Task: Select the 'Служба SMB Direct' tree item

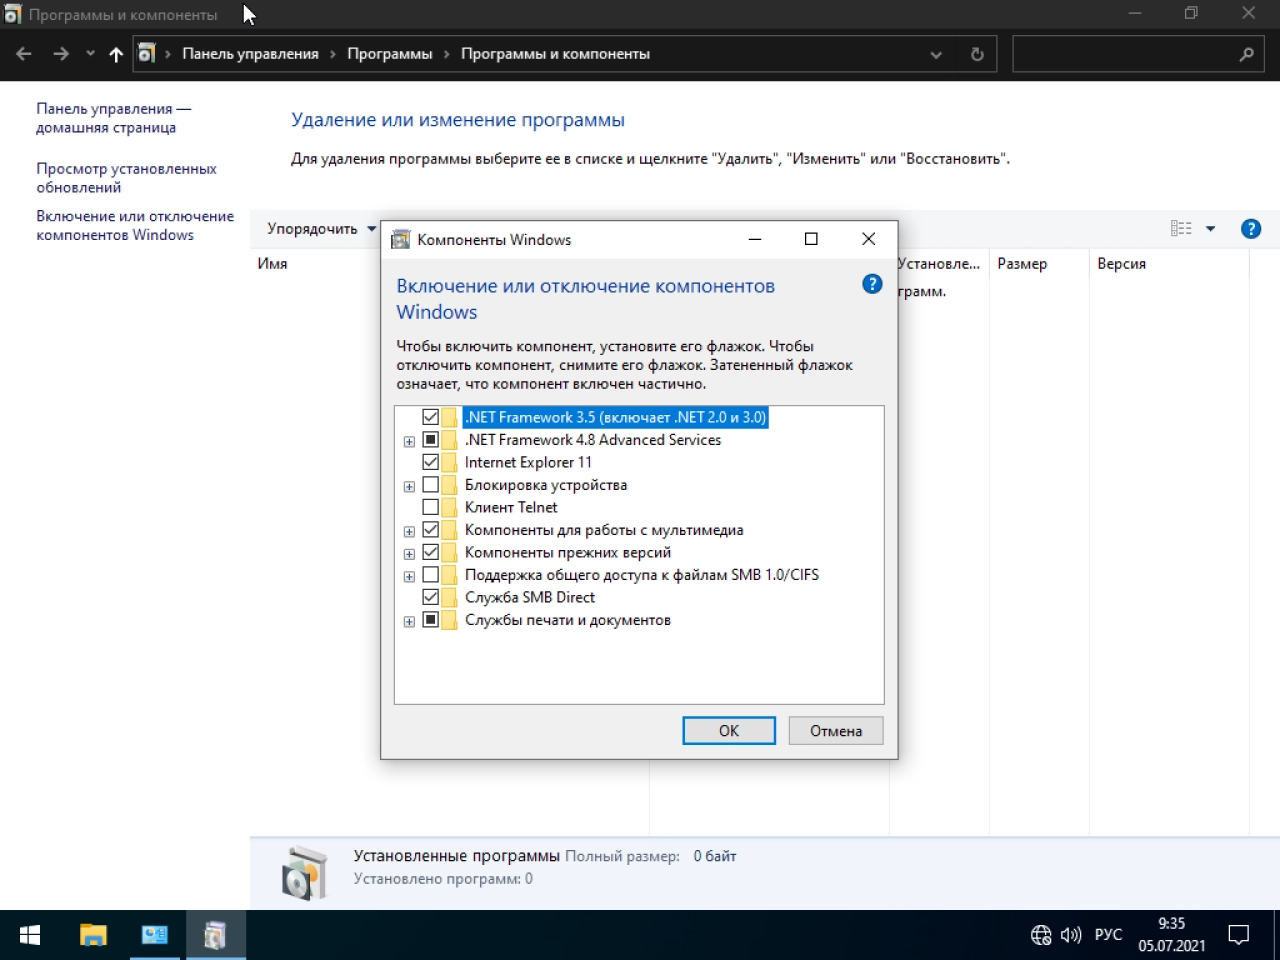Action: click(530, 597)
